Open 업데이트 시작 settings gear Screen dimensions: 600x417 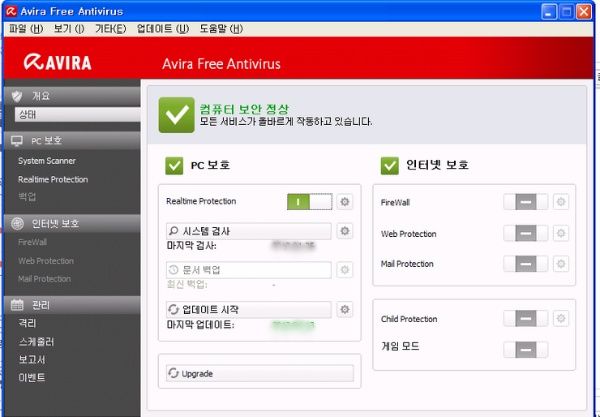coord(345,309)
